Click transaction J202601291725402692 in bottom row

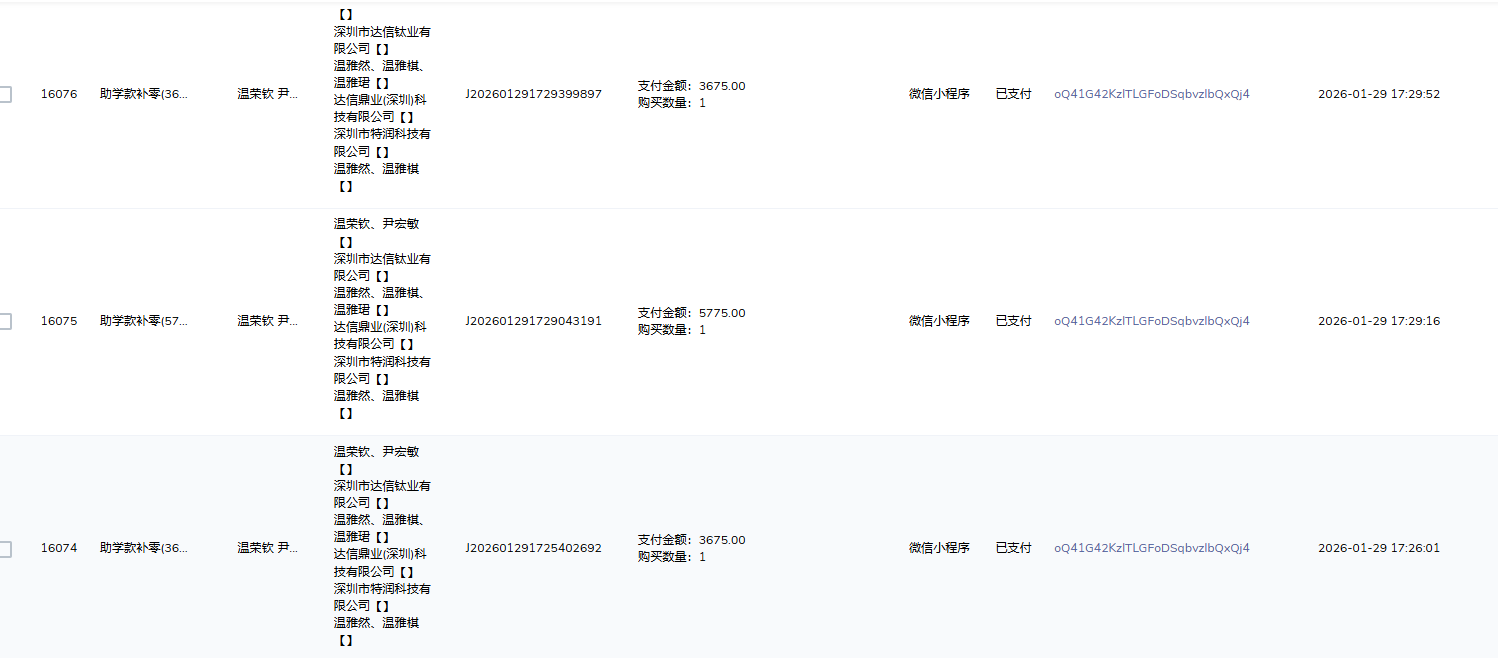(534, 547)
